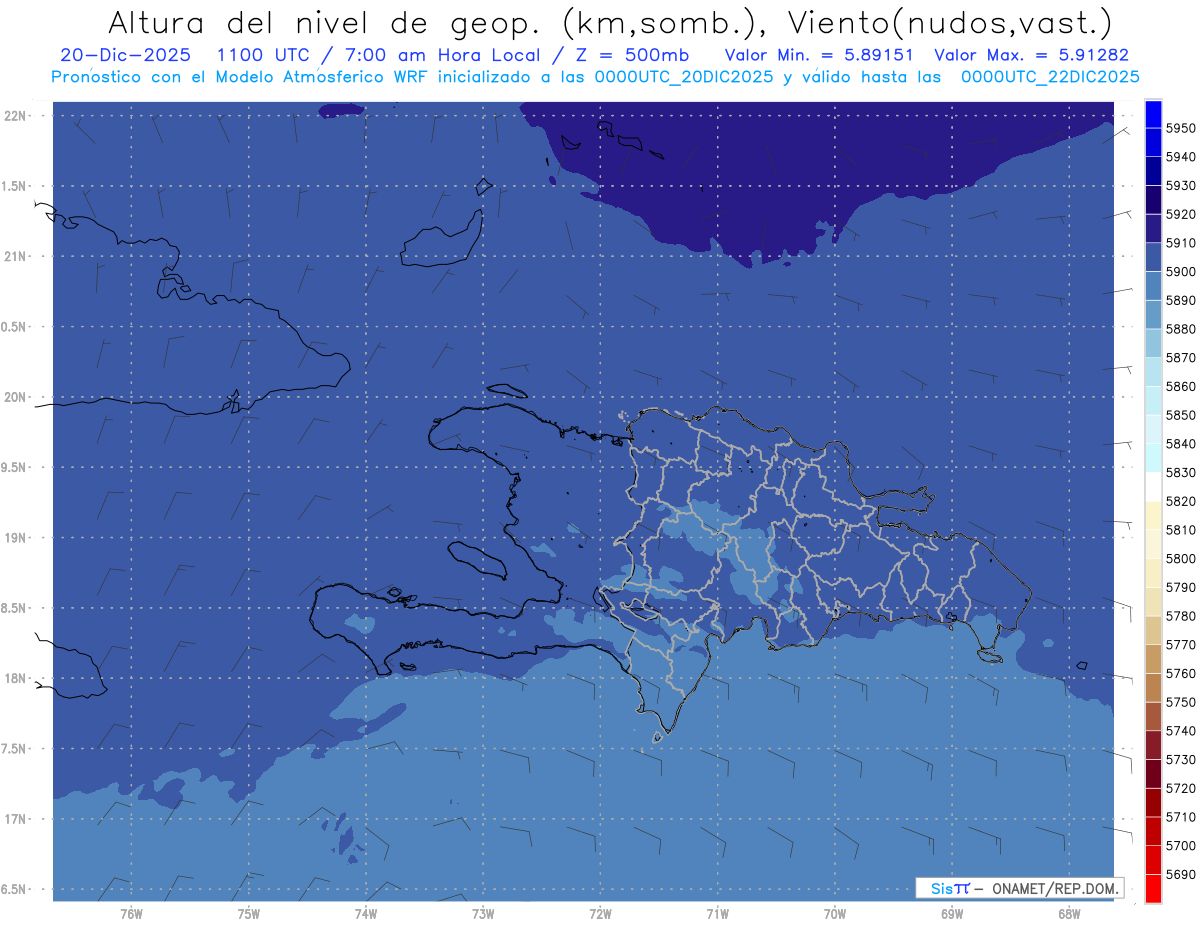Click the legend value 5830

[x=1180, y=473]
